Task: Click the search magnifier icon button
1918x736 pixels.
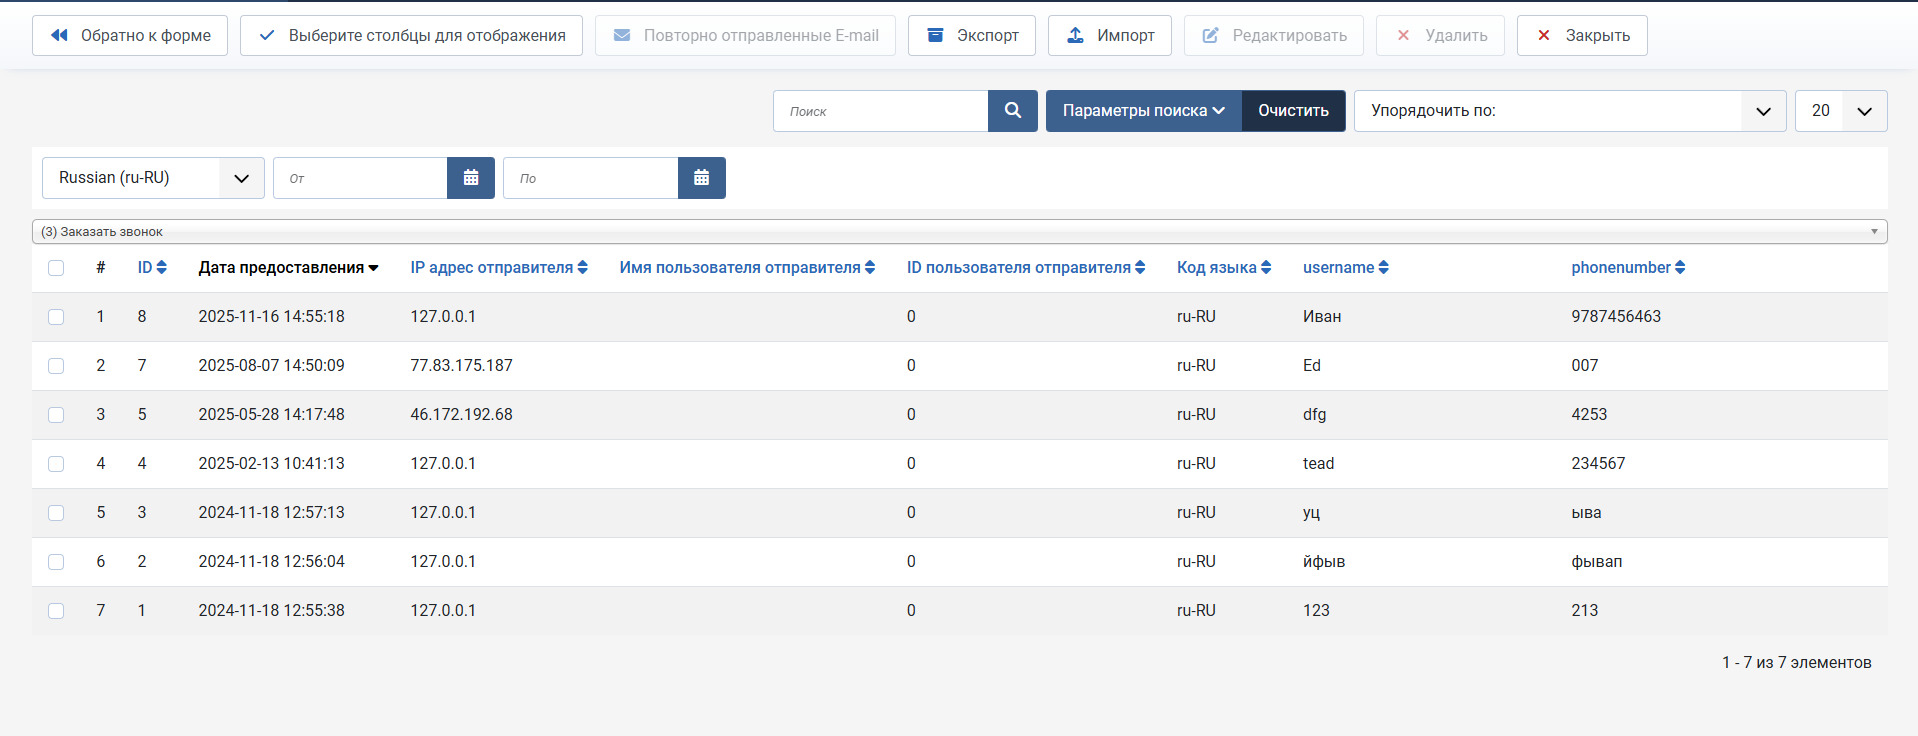Action: pos(1013,111)
